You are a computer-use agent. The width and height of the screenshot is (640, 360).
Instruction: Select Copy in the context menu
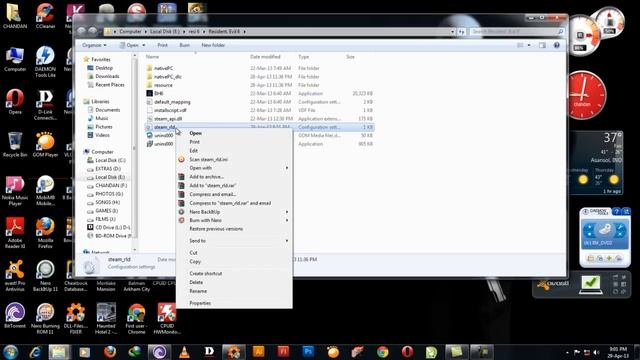(x=234, y=261)
